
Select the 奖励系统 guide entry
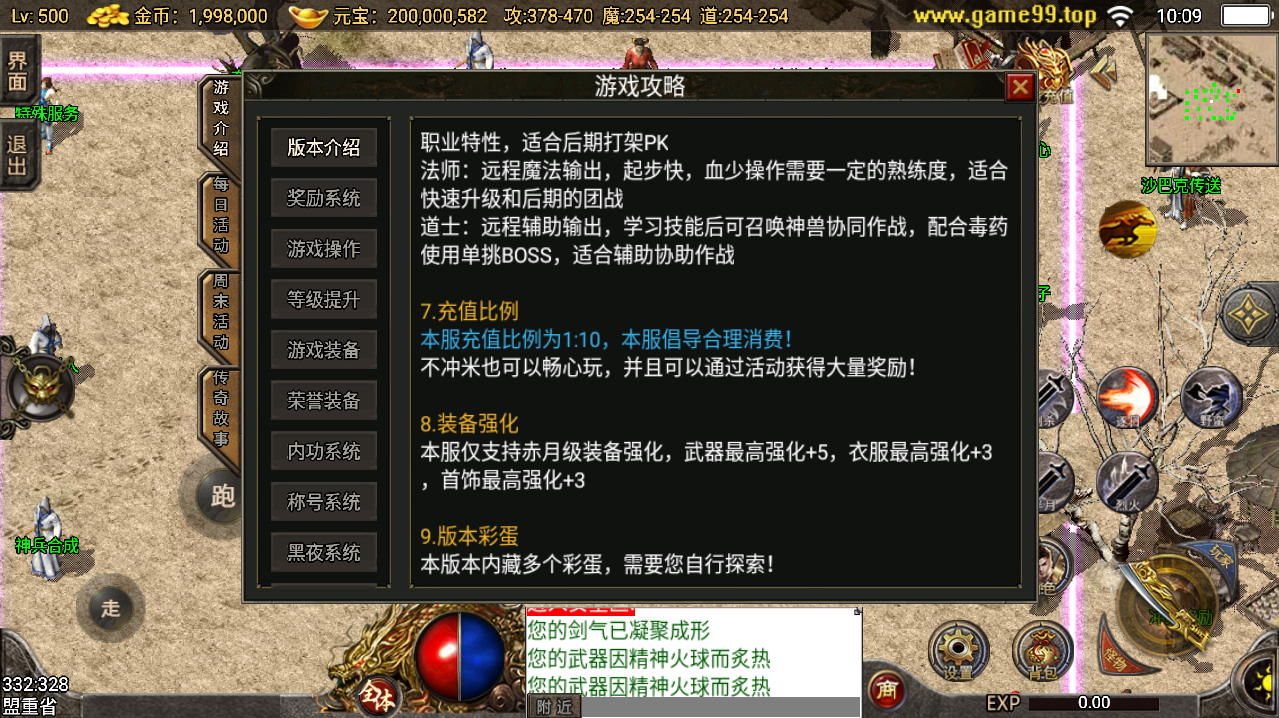pos(324,198)
